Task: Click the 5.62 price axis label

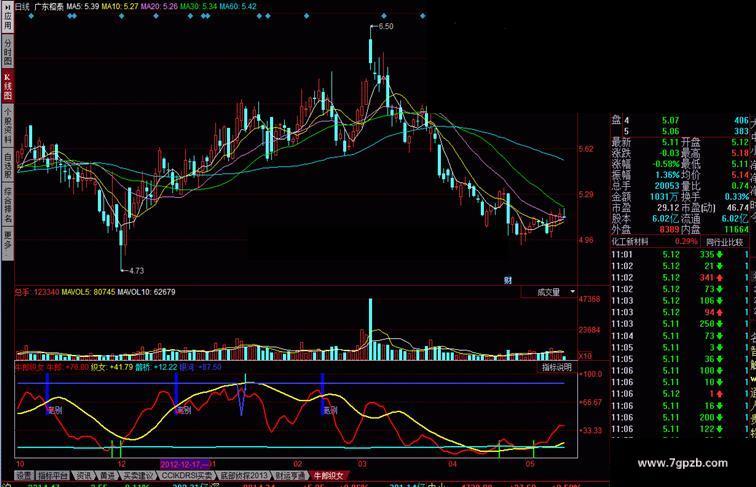Action: click(586, 149)
